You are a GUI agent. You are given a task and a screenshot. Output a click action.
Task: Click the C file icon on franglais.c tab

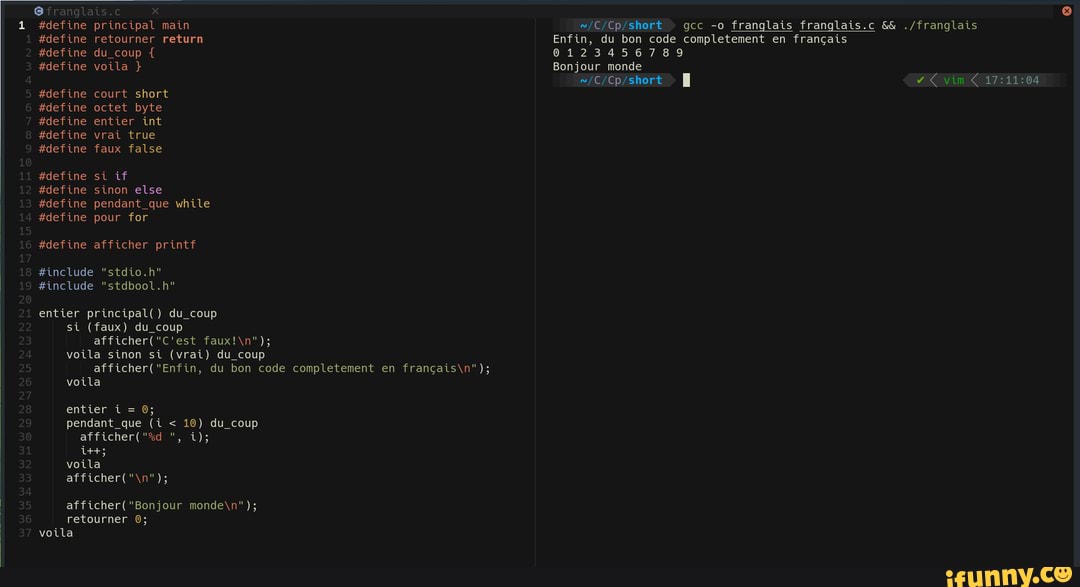tap(39, 11)
